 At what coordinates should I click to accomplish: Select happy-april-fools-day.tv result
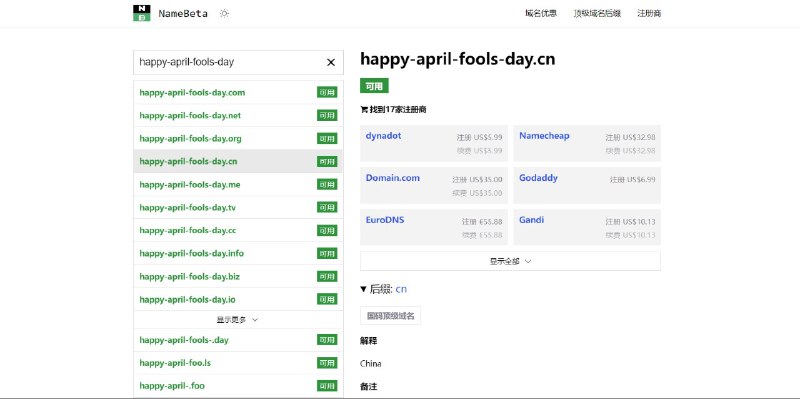click(x=238, y=207)
